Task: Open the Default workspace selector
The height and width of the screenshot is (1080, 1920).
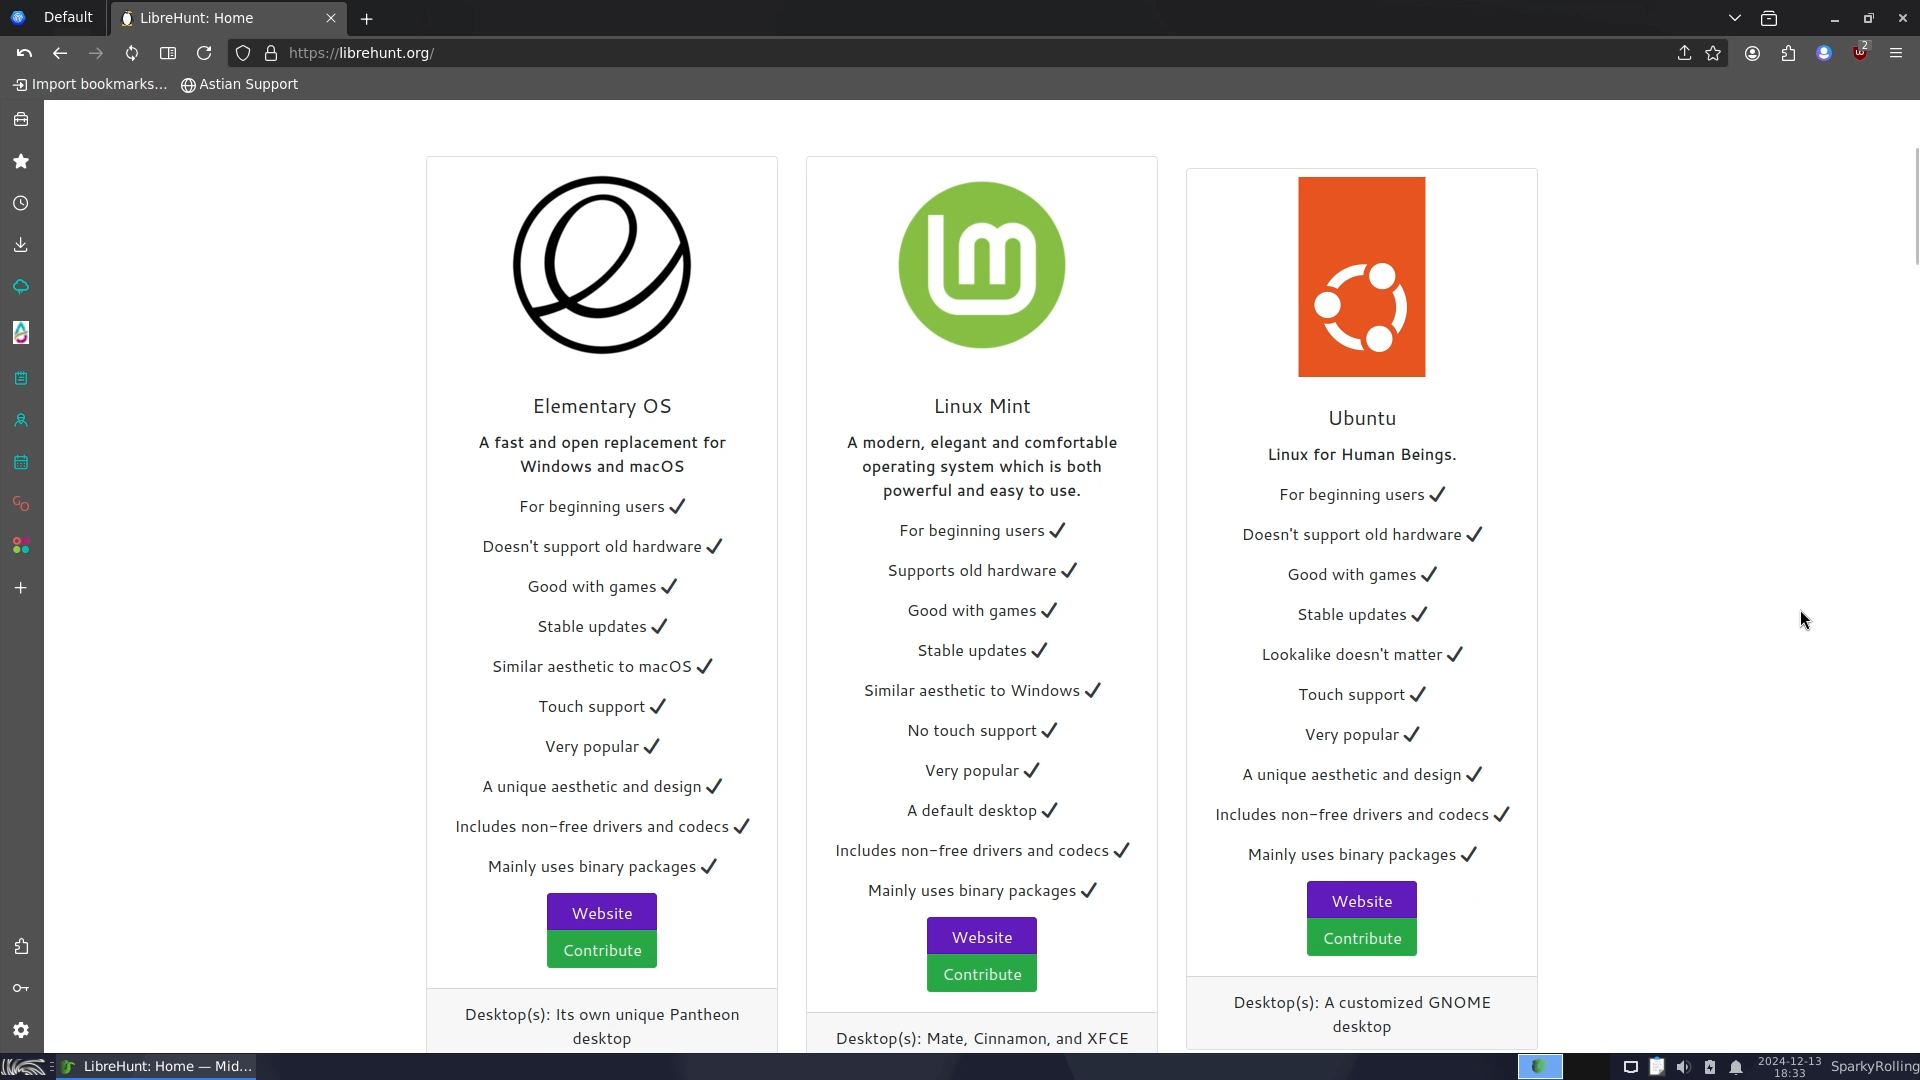Action: (55, 18)
